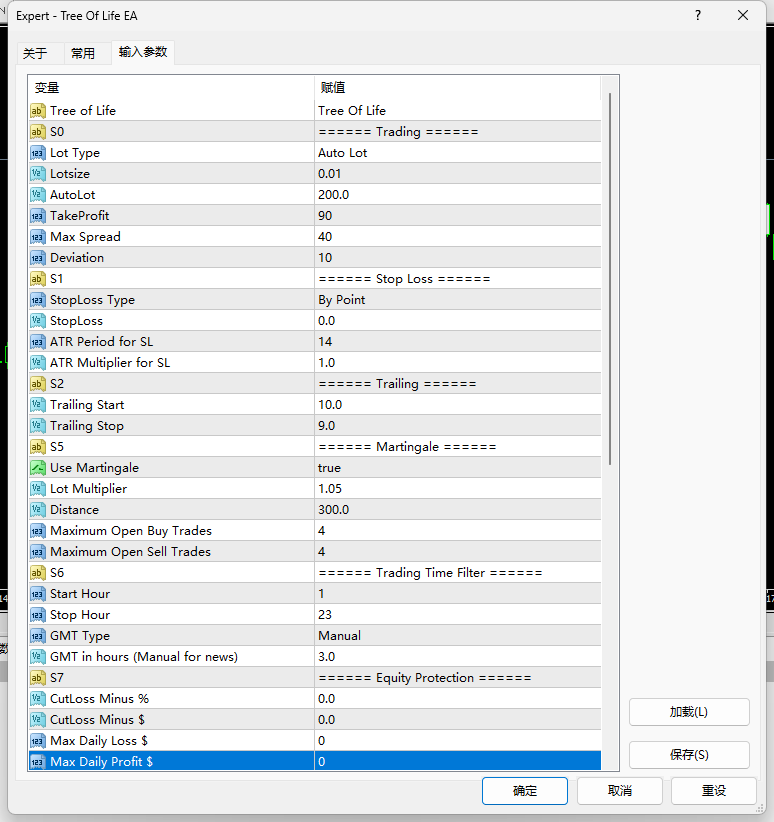Reset parameters using 重设 button
Viewport: 774px width, 822px height.
point(714,791)
